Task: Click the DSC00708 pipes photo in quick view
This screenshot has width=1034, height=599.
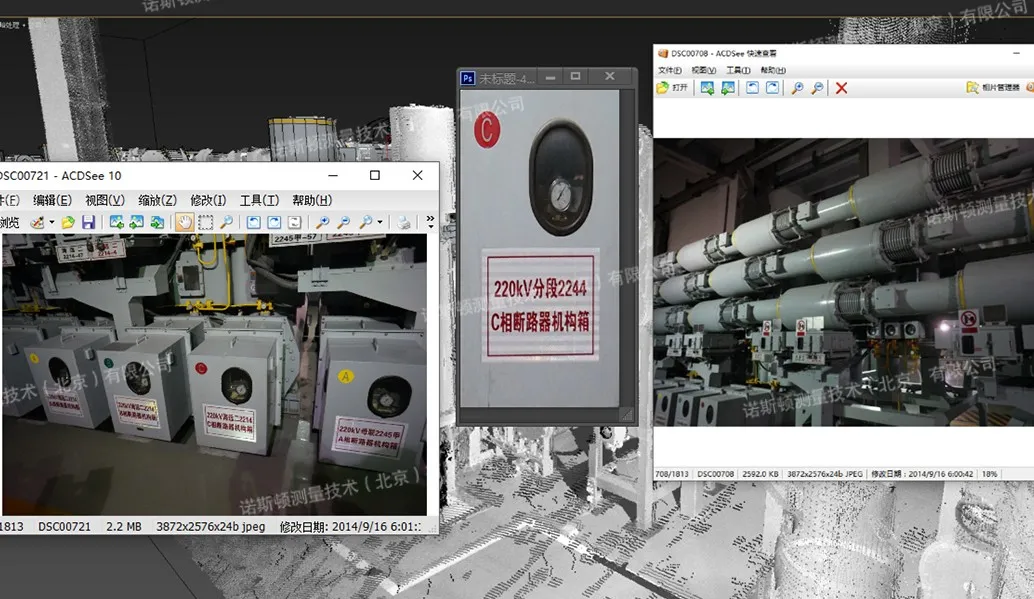Action: point(843,282)
